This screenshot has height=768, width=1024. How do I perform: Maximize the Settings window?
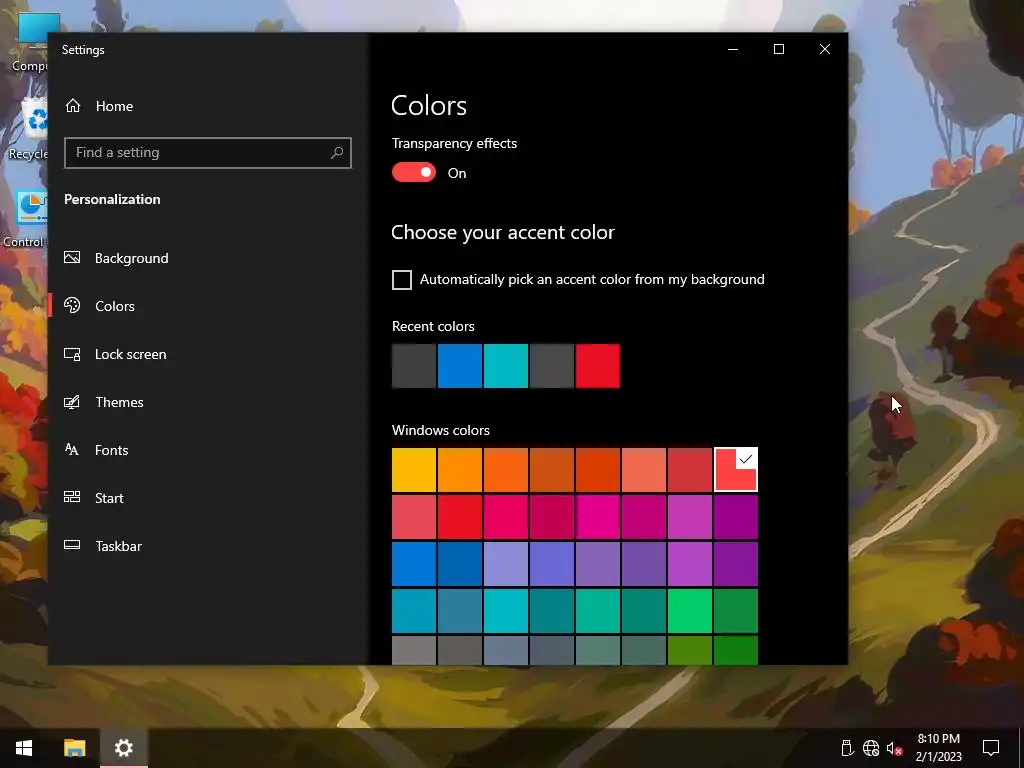(x=778, y=49)
